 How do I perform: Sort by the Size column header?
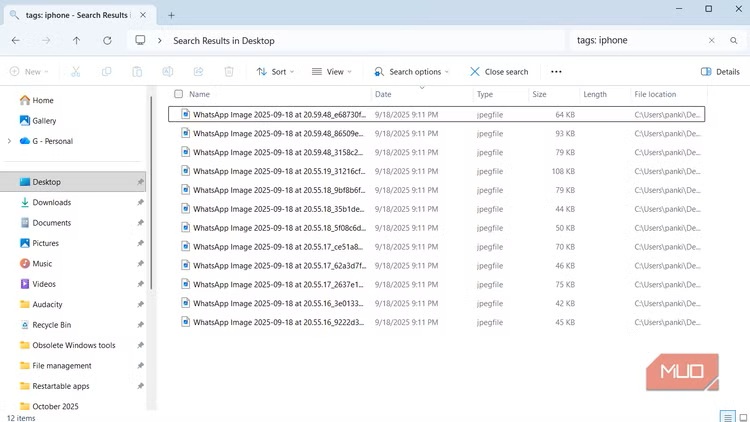(x=539, y=94)
